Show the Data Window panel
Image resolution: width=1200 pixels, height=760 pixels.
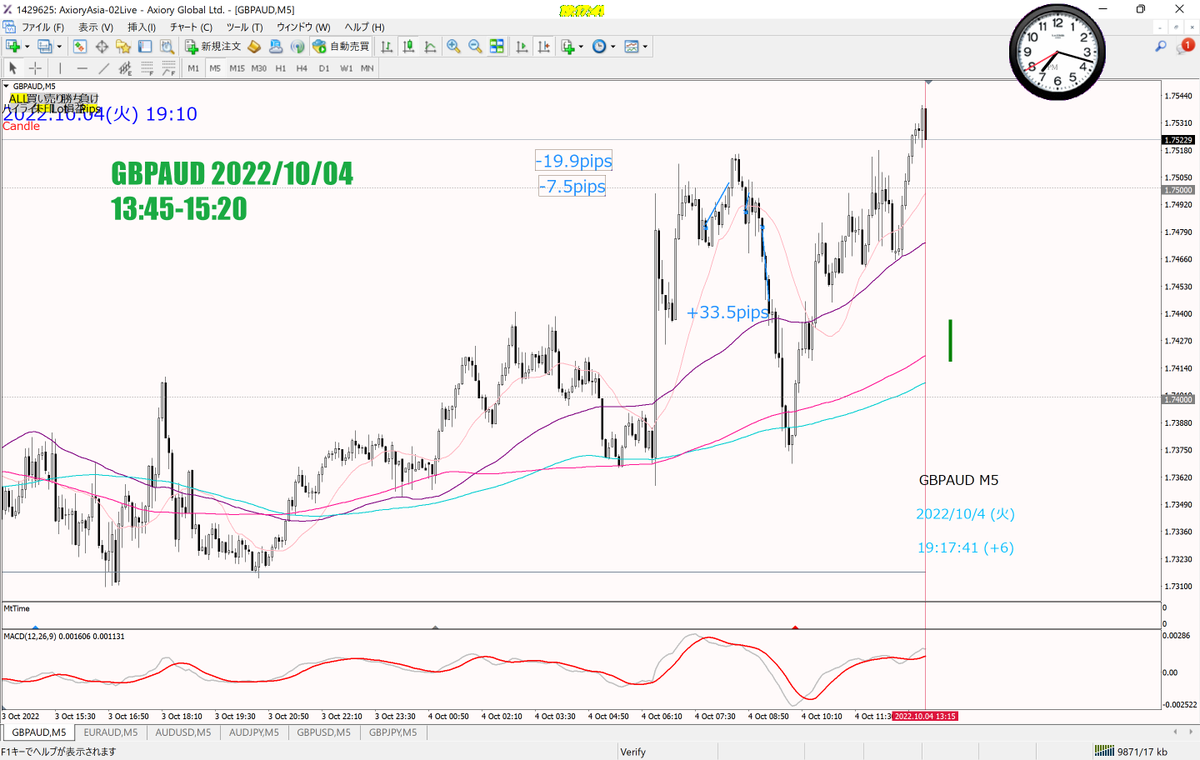102,46
